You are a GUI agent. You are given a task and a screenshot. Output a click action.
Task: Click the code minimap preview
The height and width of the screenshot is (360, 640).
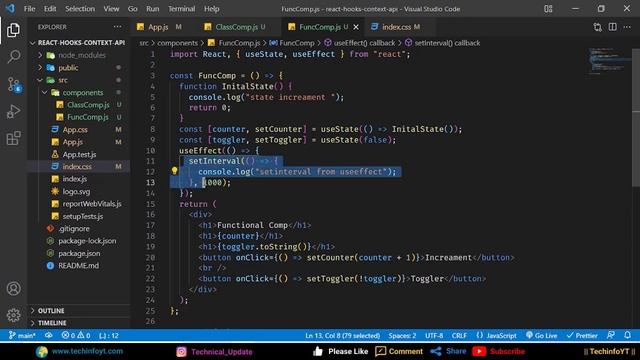point(609,61)
